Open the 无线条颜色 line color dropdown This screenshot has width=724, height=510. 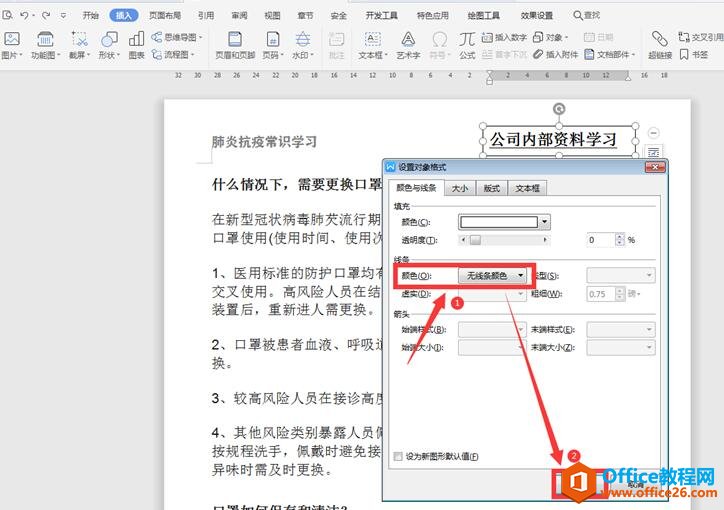(521, 275)
